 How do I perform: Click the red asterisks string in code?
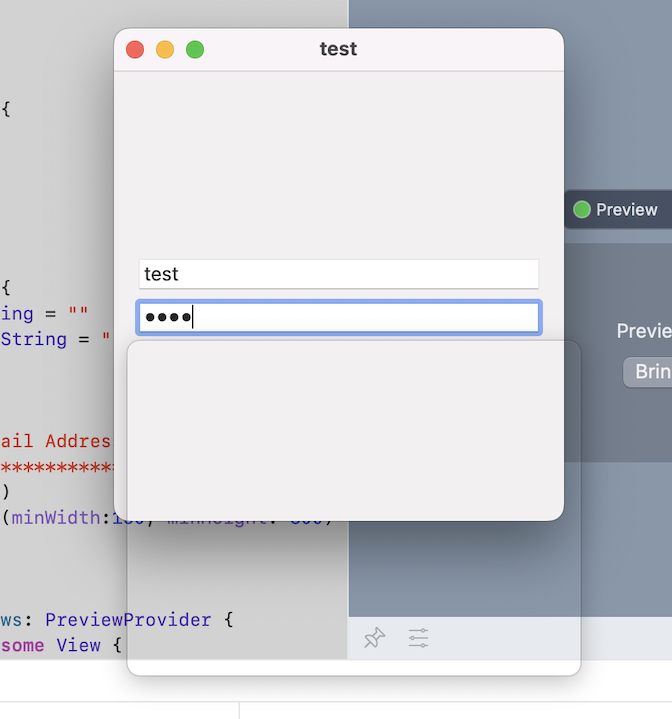click(x=56, y=467)
